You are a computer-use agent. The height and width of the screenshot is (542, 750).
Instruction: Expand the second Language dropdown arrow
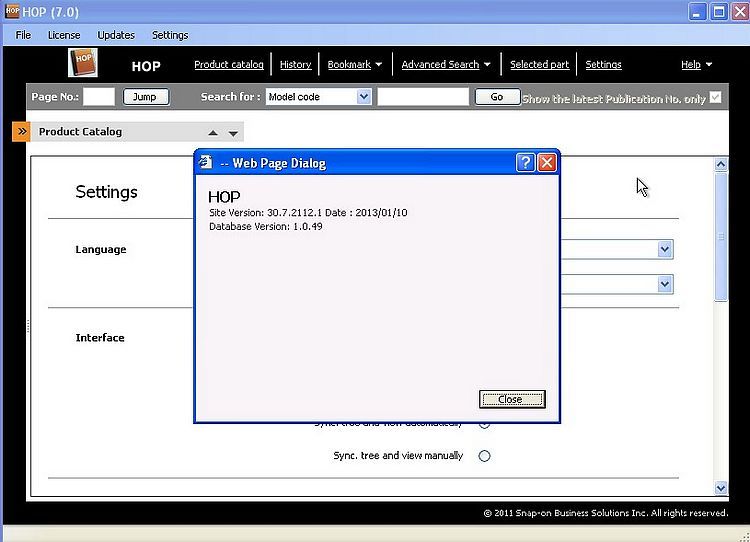coord(664,284)
